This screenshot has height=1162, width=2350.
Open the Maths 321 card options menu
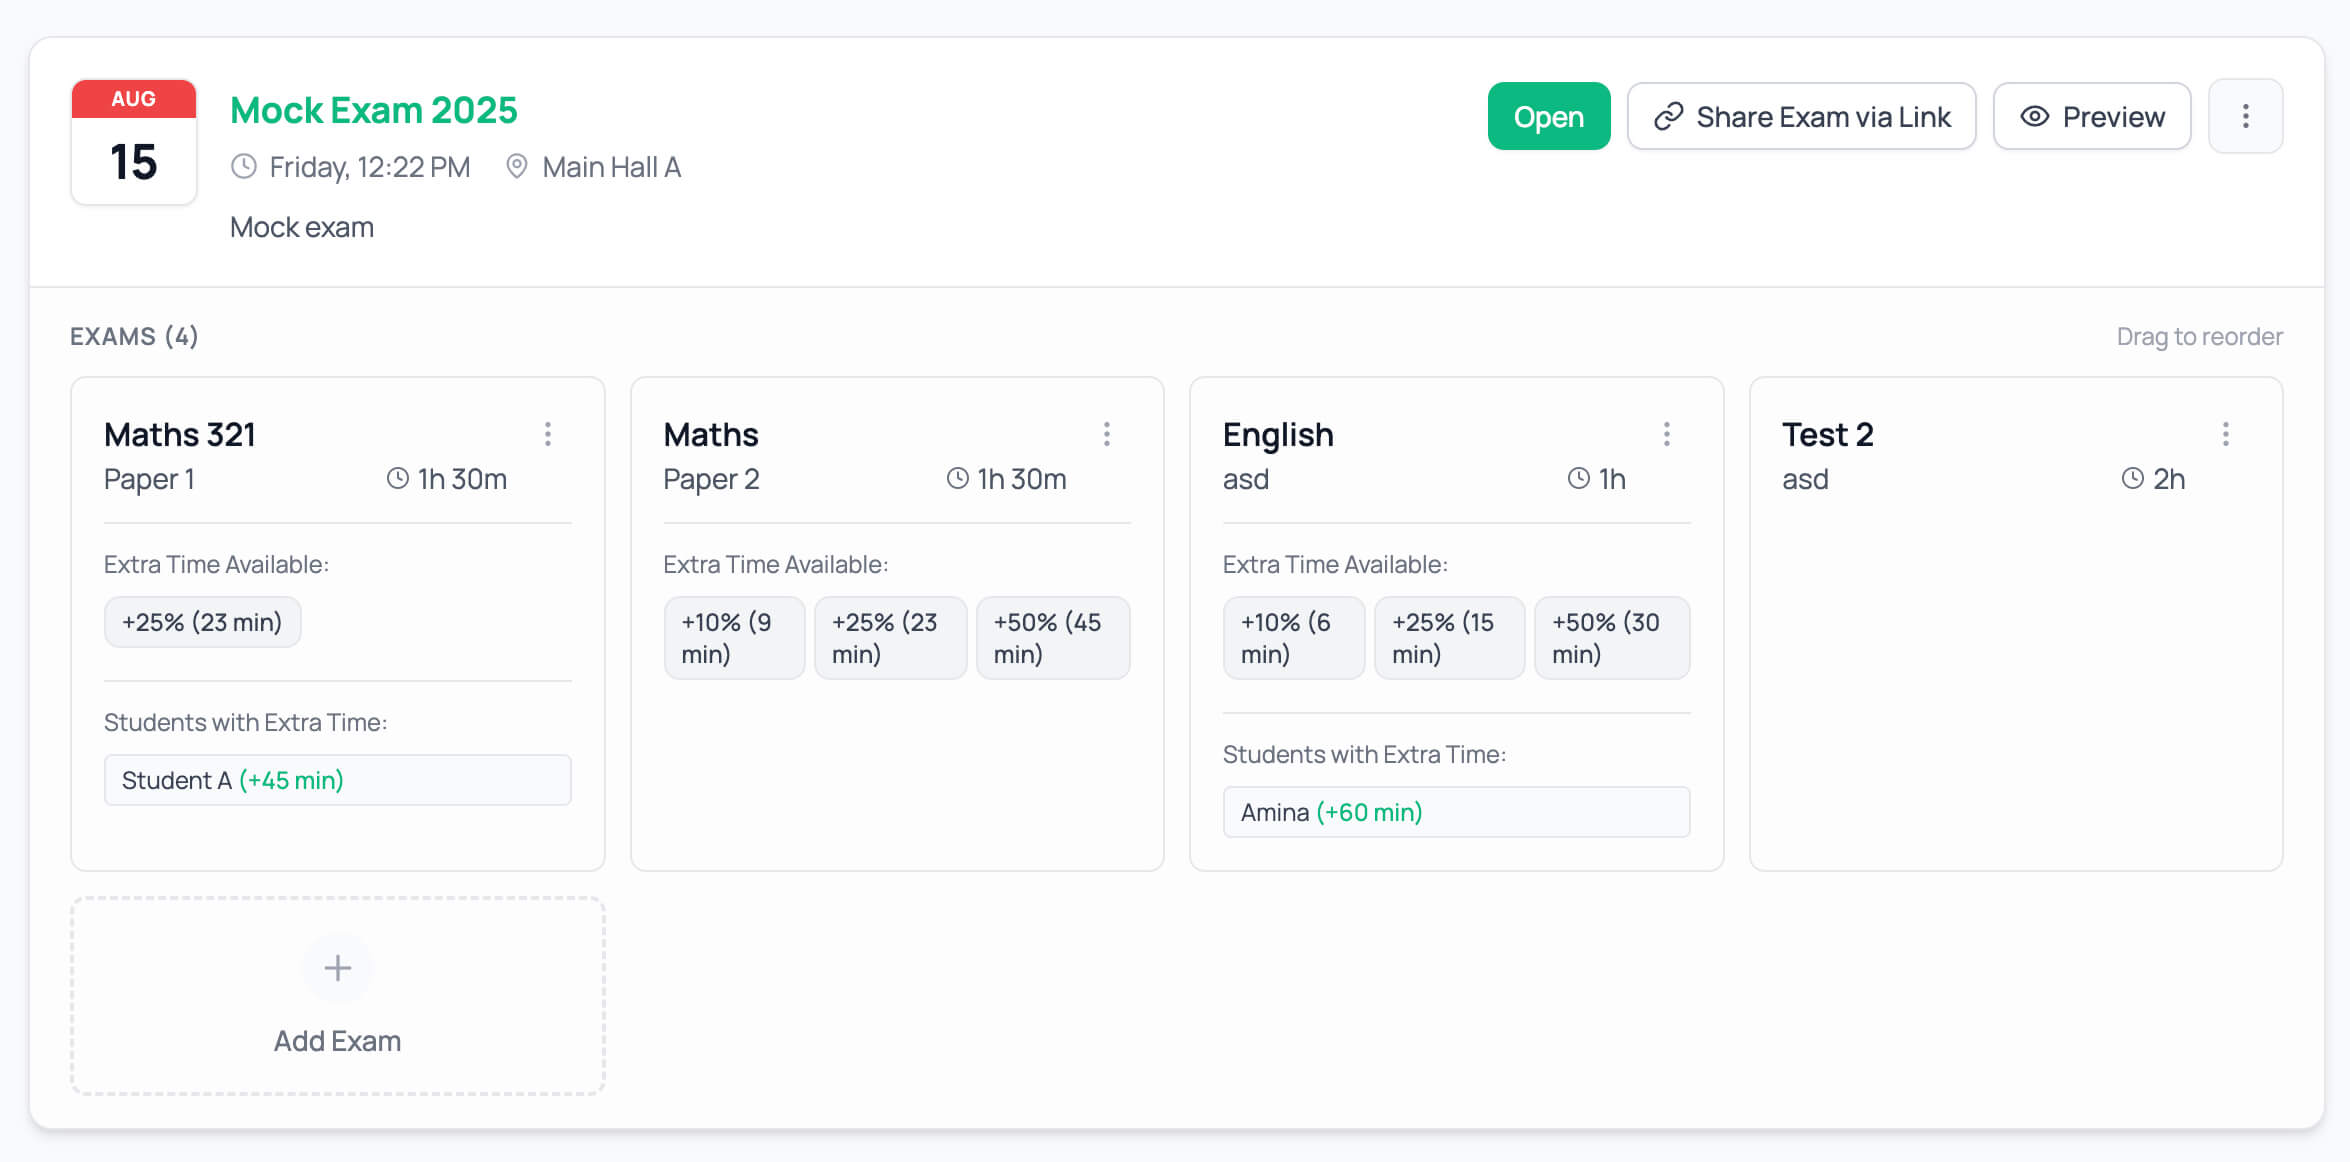click(547, 434)
